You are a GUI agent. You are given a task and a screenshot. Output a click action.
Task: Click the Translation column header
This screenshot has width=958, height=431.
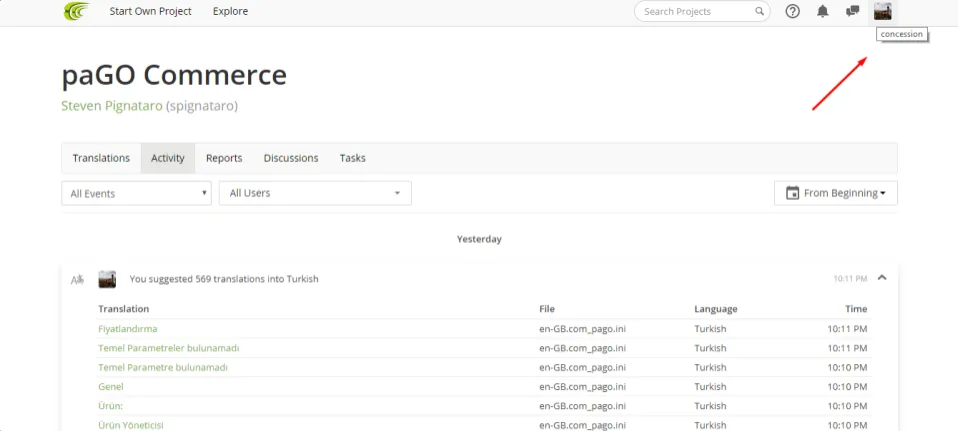pos(123,309)
